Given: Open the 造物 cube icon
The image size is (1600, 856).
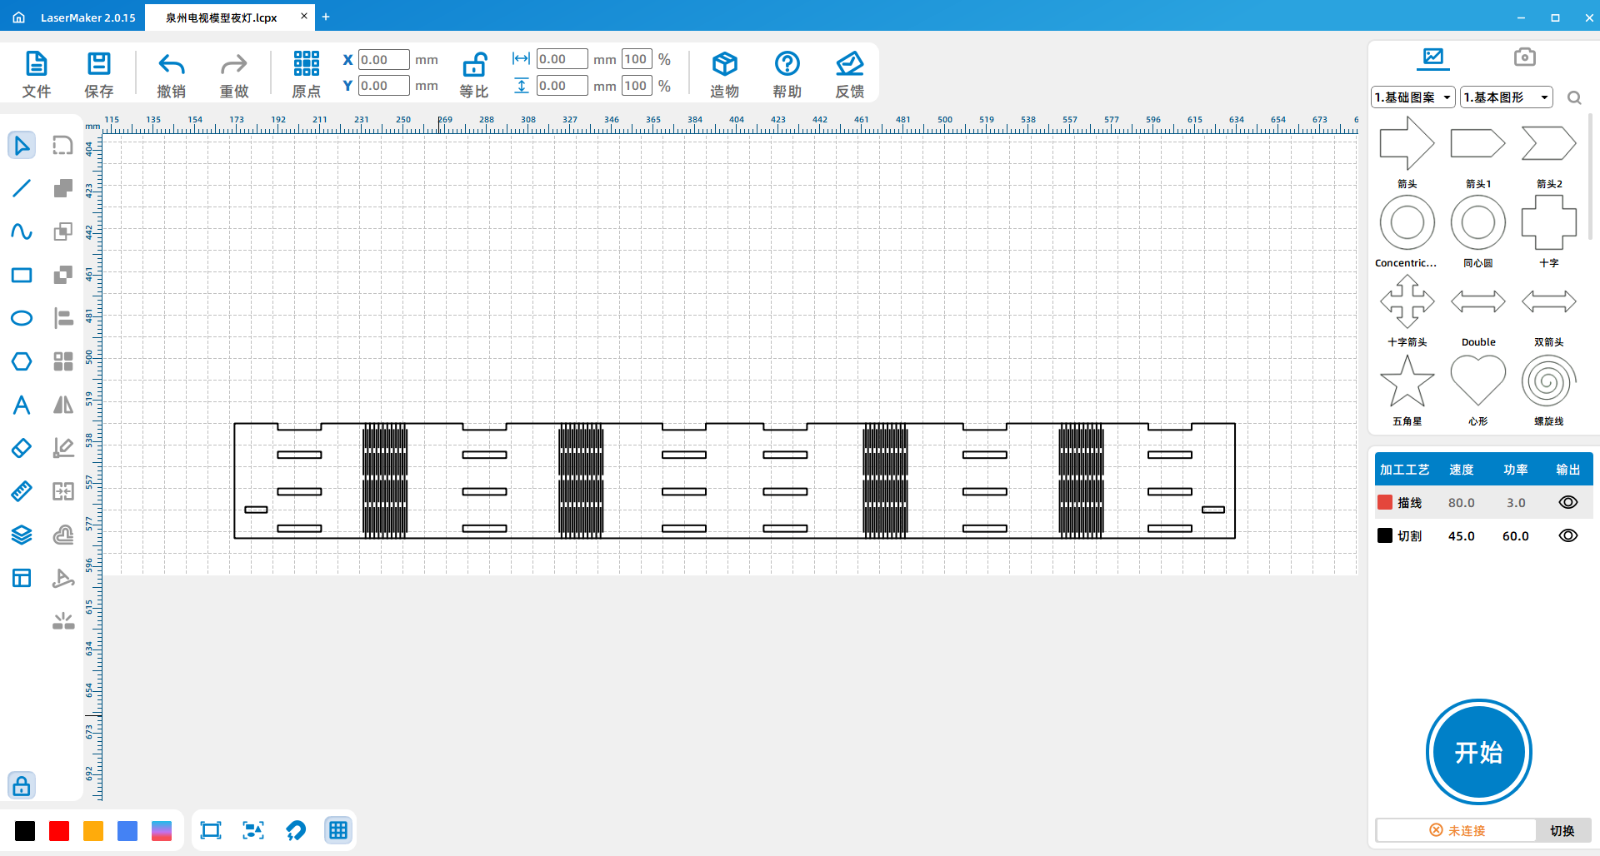Looking at the screenshot, I should coord(724,65).
